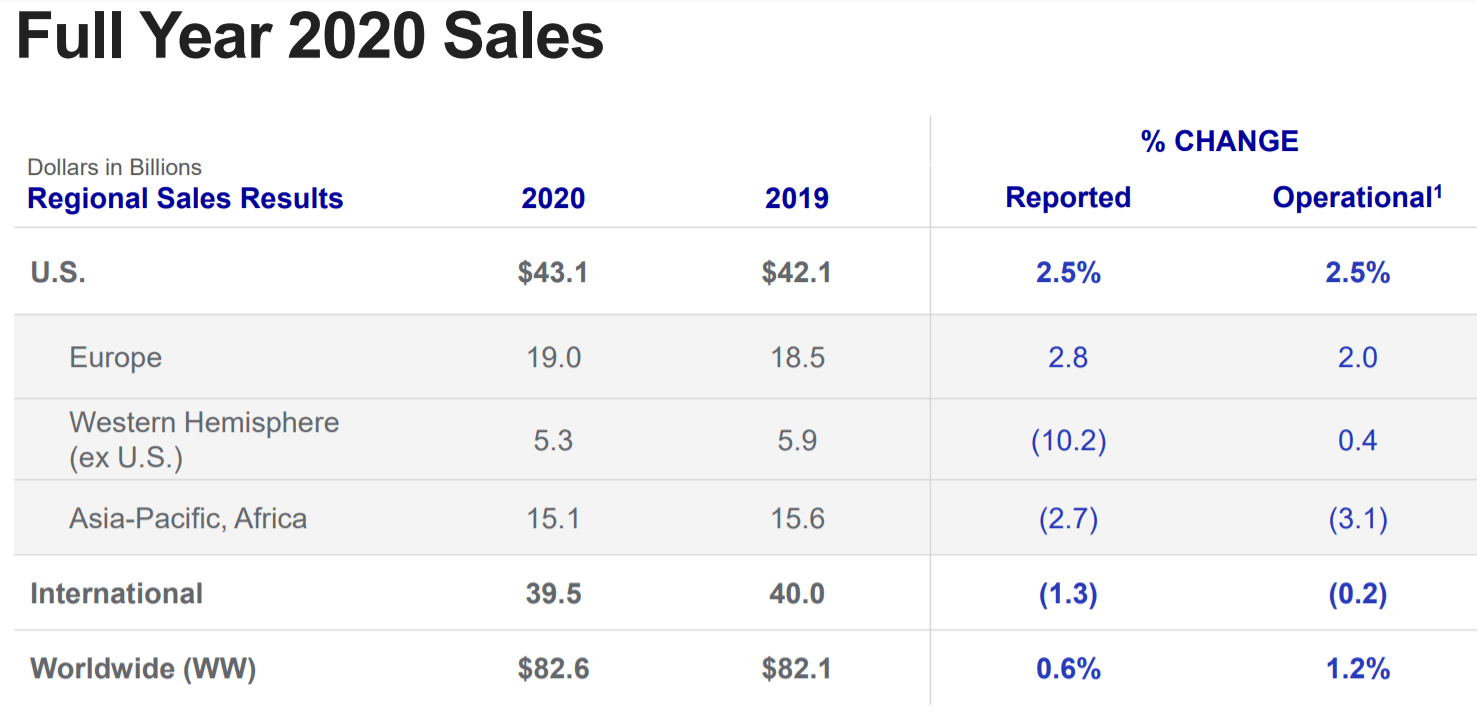Click the Western Hemisphere reported change (10.2)
This screenshot has height=714, width=1477.
(1068, 440)
